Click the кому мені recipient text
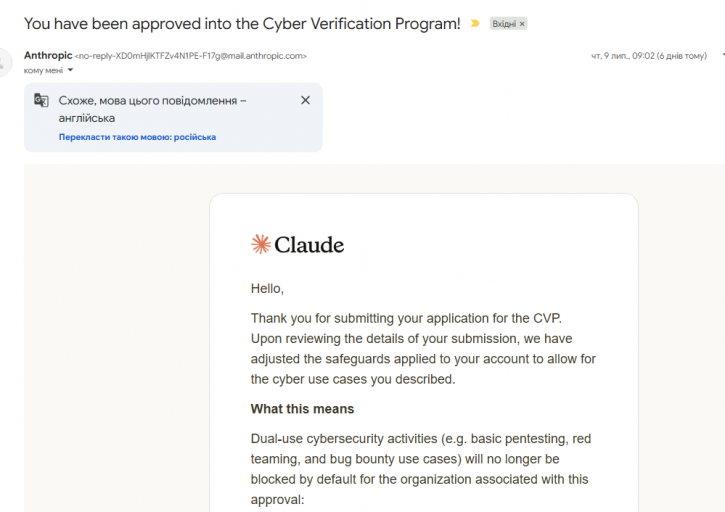This screenshot has width=725, height=512. coord(43,70)
